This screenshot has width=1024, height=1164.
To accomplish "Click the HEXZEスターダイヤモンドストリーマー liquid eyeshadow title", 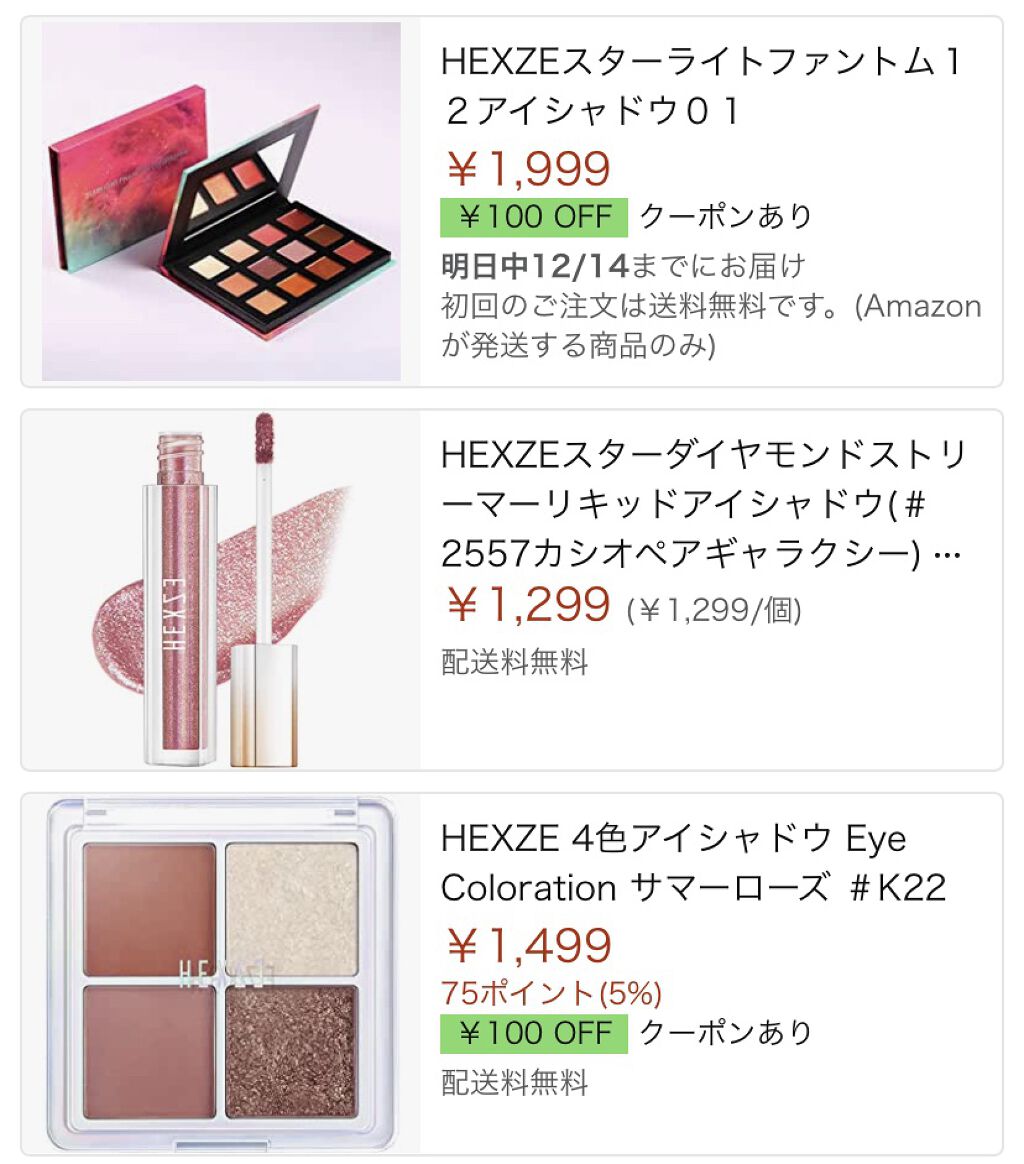I will pyautogui.click(x=704, y=504).
